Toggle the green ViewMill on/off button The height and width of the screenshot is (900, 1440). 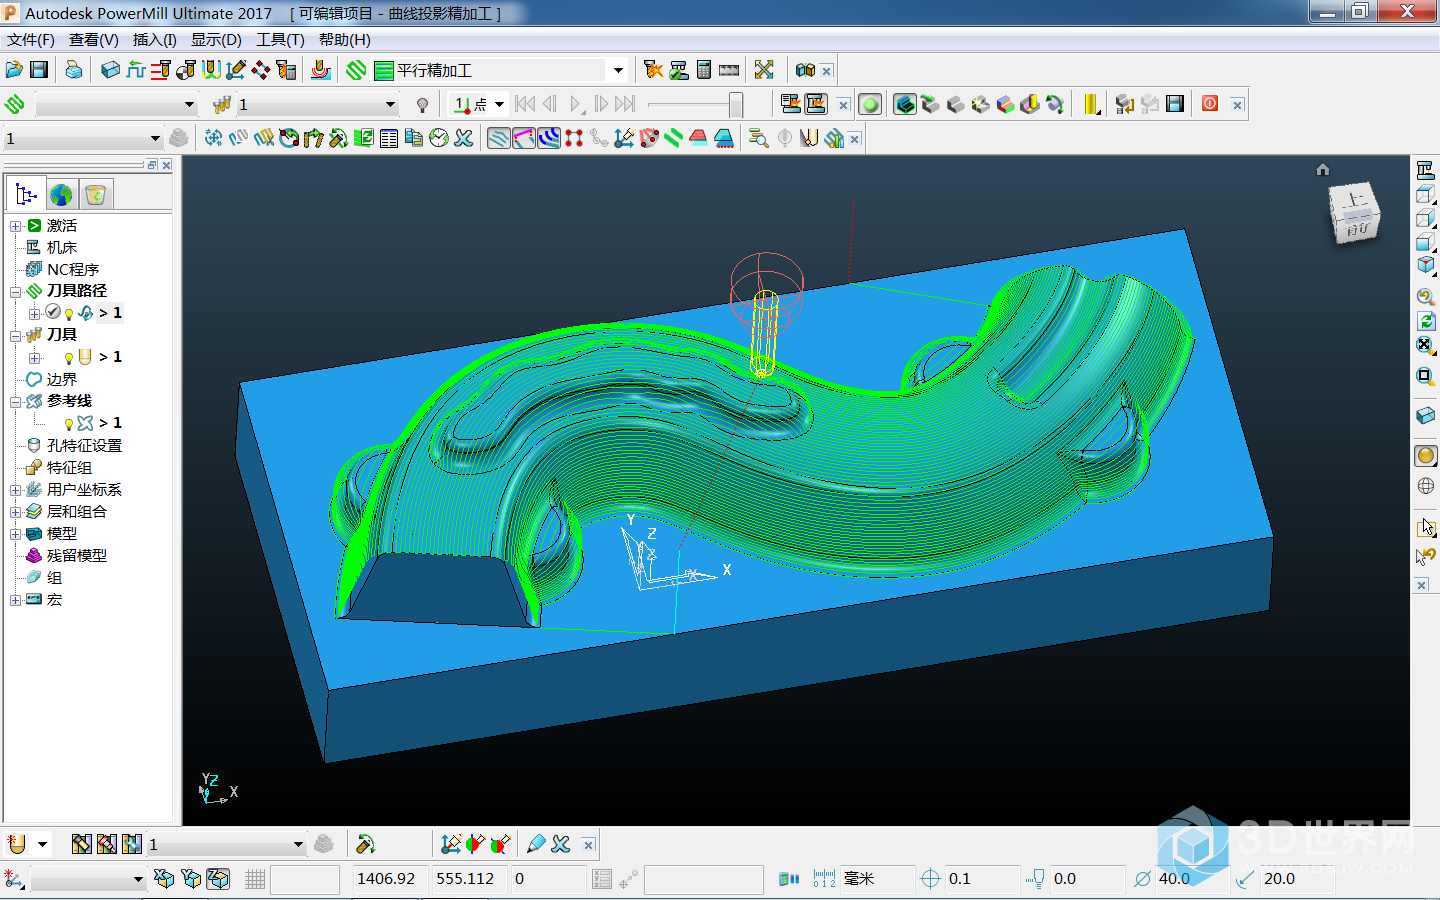(x=870, y=104)
